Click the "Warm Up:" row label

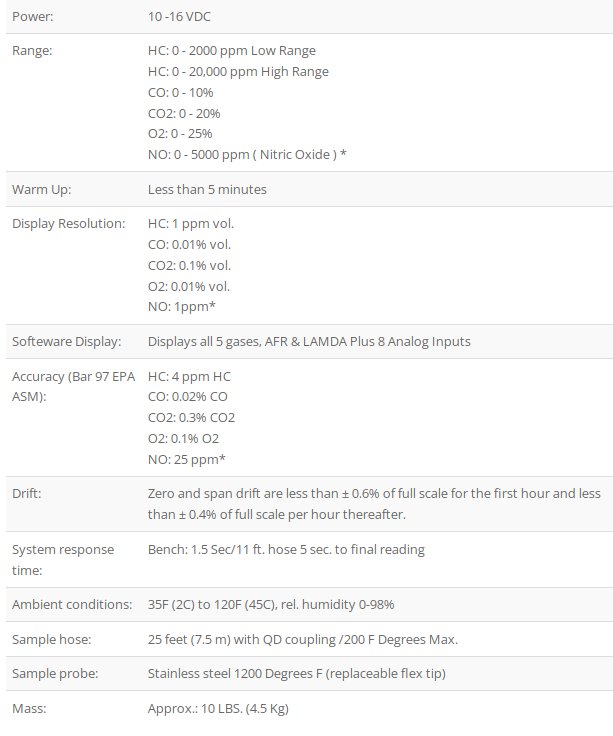(x=41, y=189)
